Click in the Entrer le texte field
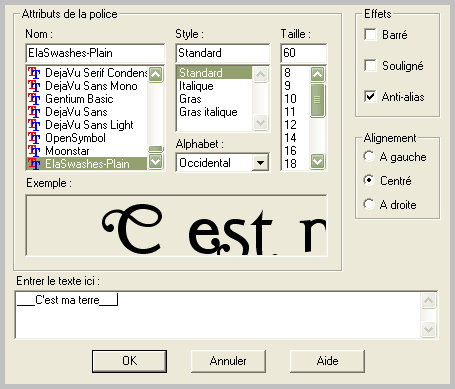The height and width of the screenshot is (389, 455). pyautogui.click(x=218, y=315)
